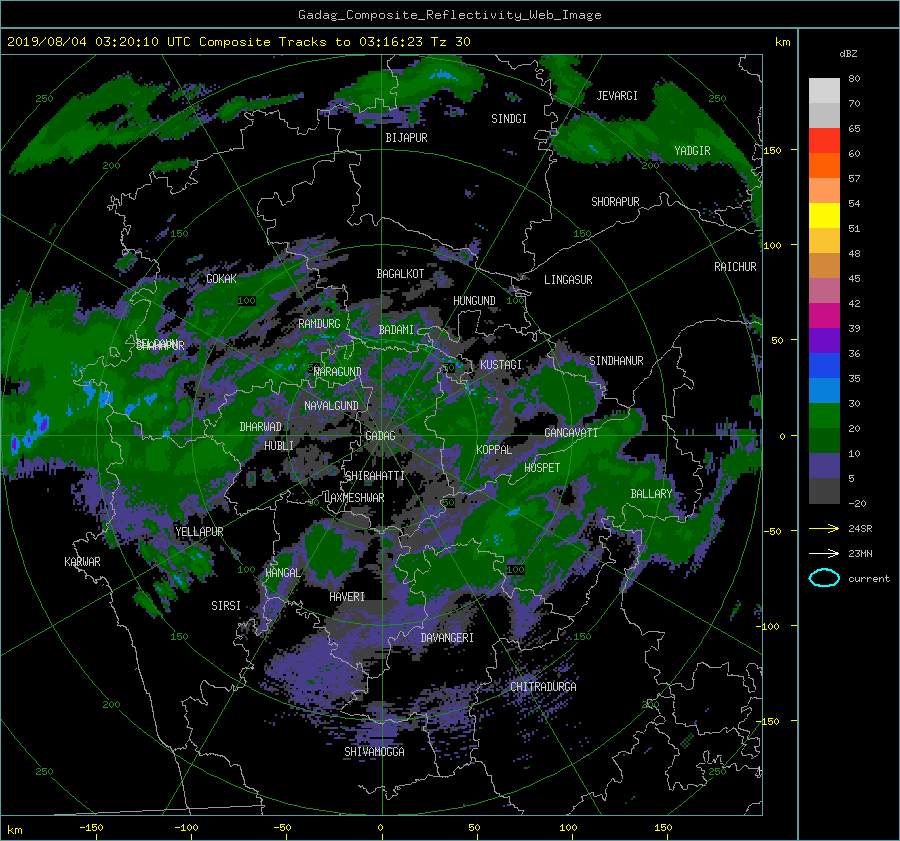Viewport: 900px width, 841px height.
Task: Click the LAXMESHWAR city label
Action: [354, 498]
